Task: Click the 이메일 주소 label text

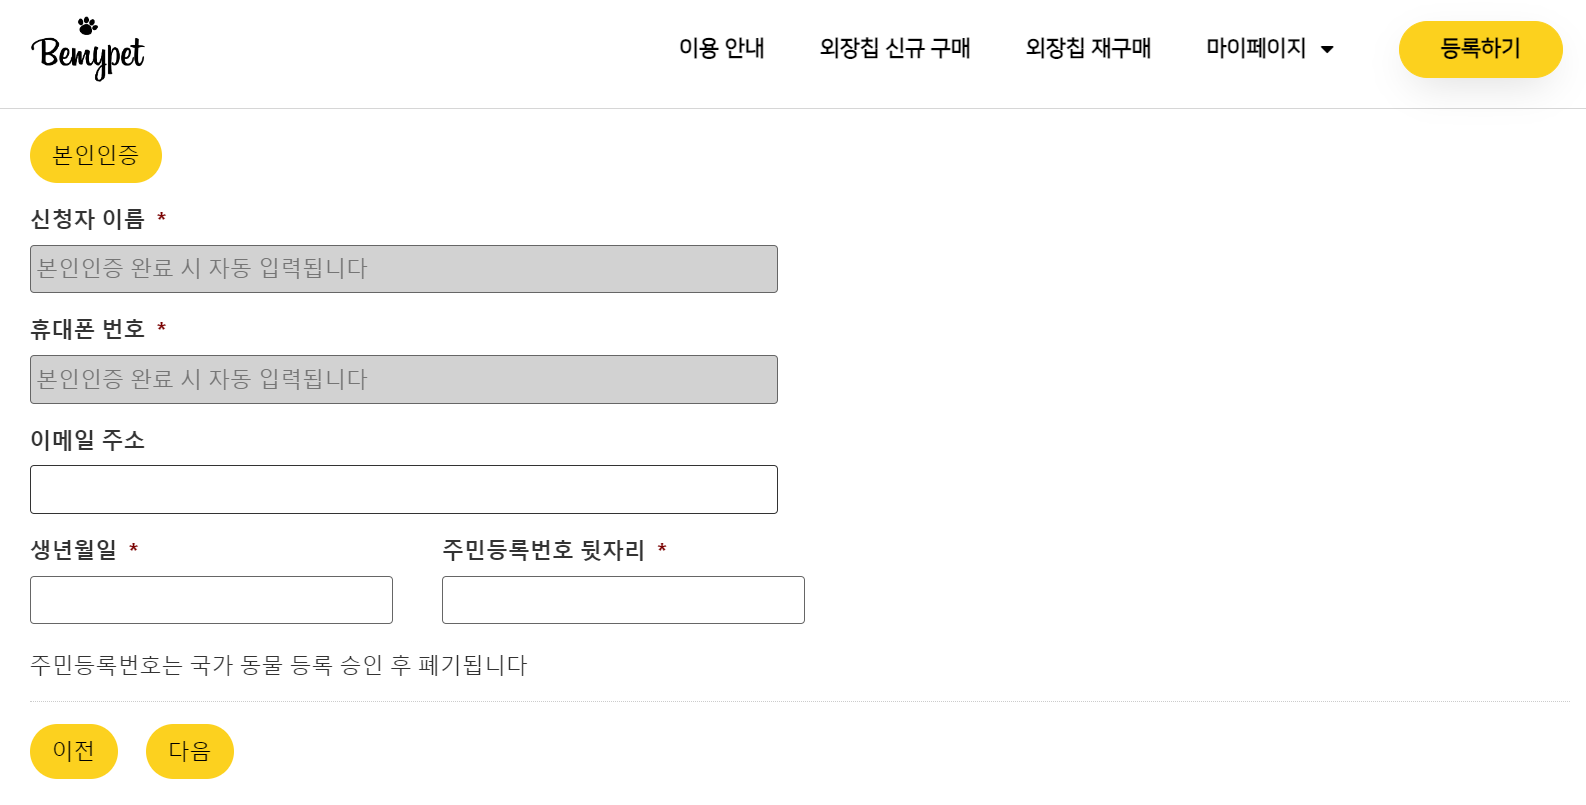Action: click(87, 440)
